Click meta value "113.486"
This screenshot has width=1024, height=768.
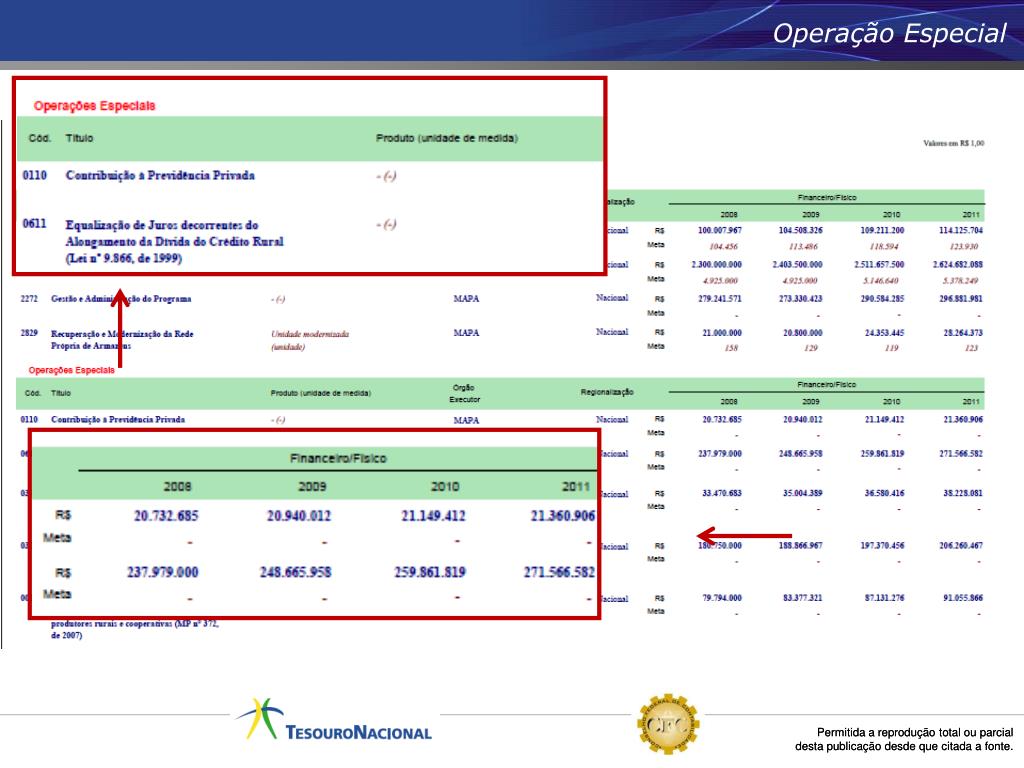(803, 247)
